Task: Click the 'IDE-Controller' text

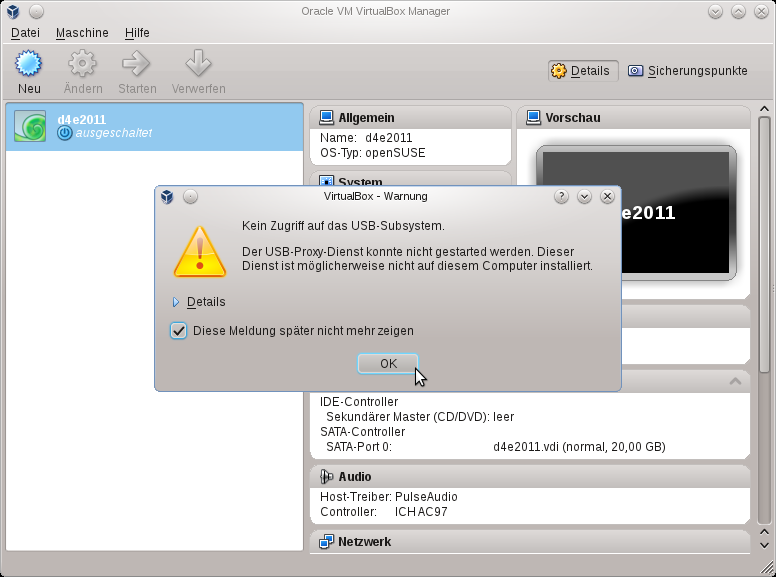Action: (x=359, y=402)
